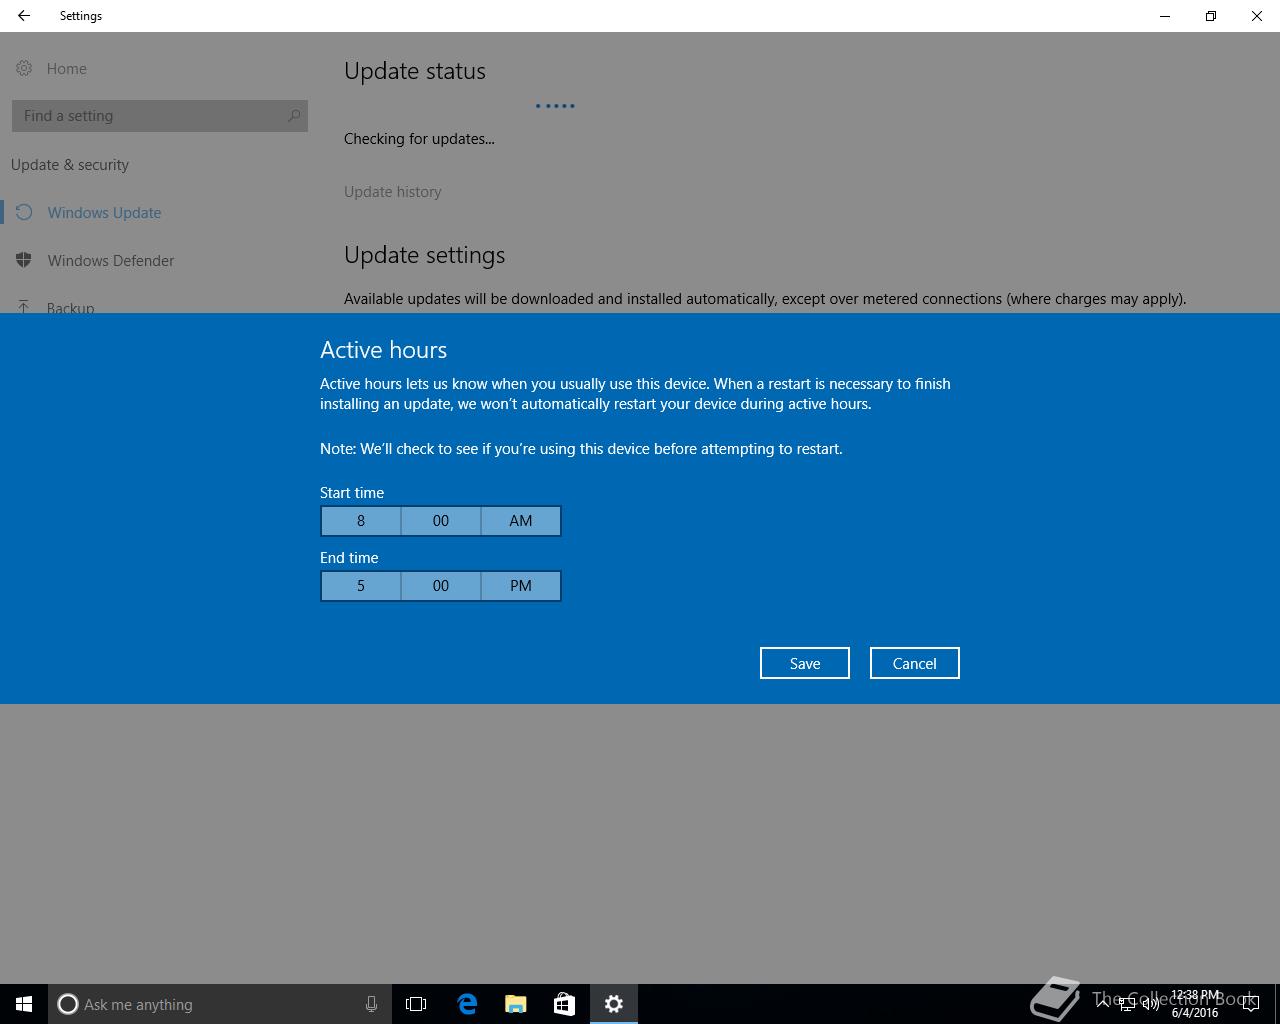The image size is (1280, 1024).
Task: Click the Windows Defender shield icon
Action: [x=24, y=260]
